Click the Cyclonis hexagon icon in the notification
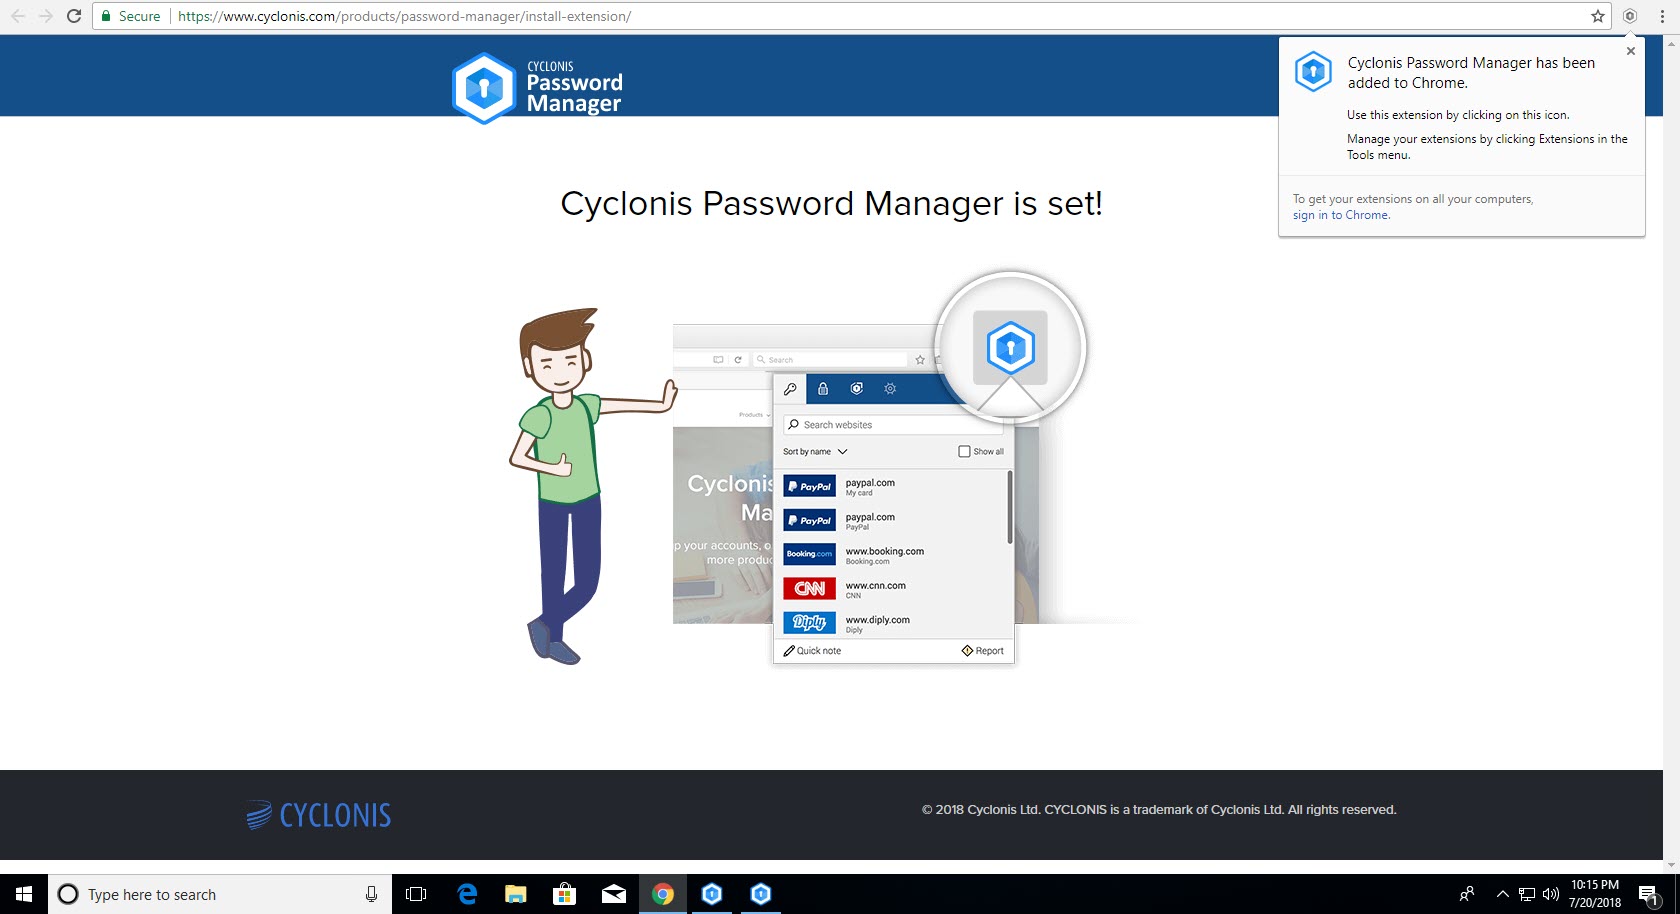 point(1313,72)
